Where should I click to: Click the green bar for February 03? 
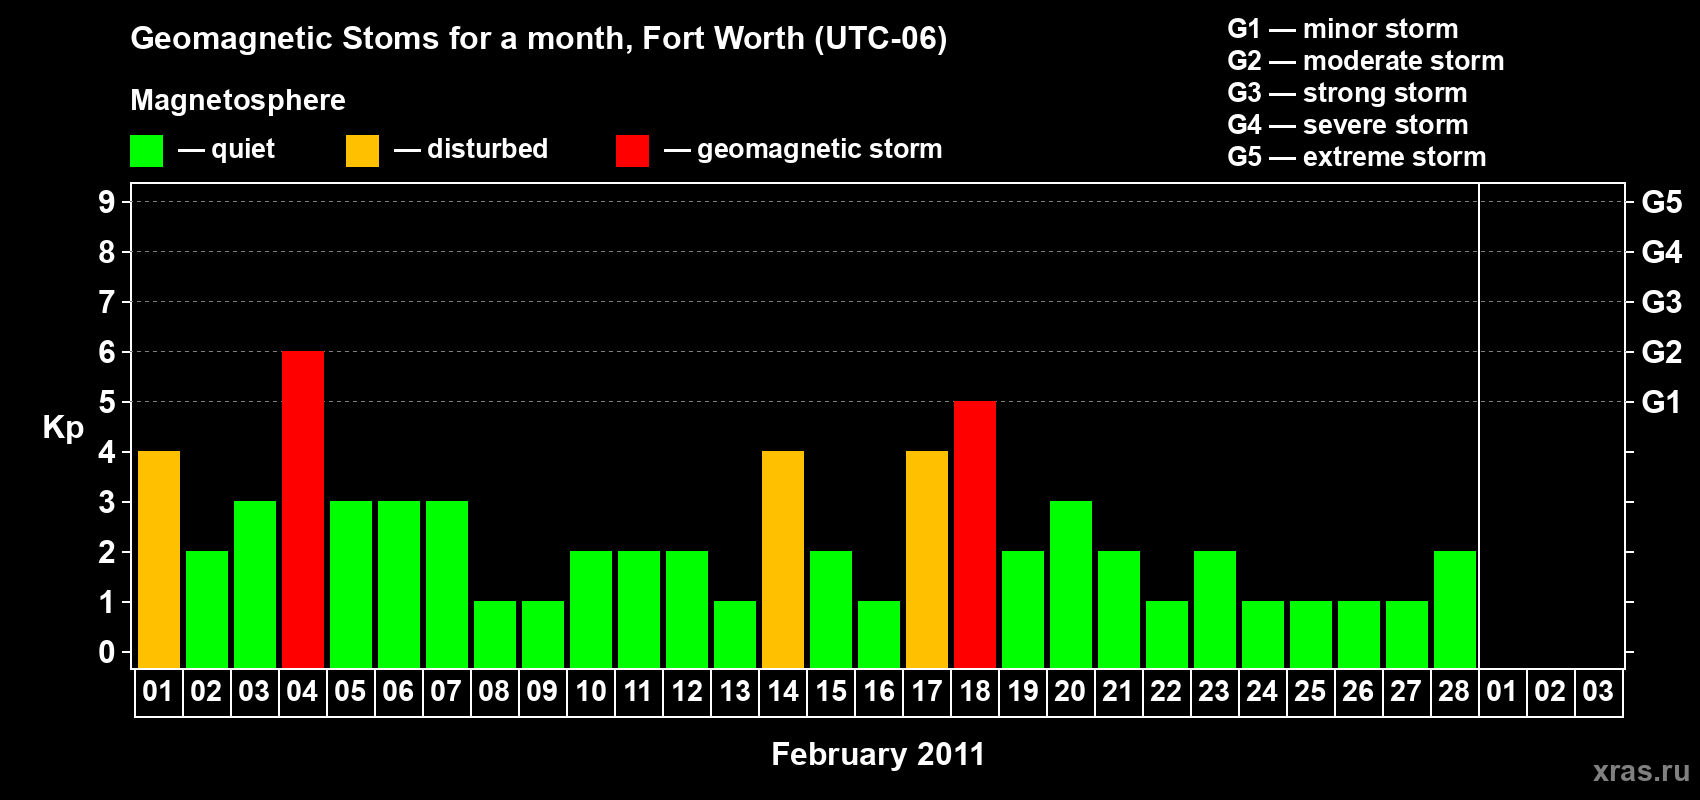click(255, 585)
